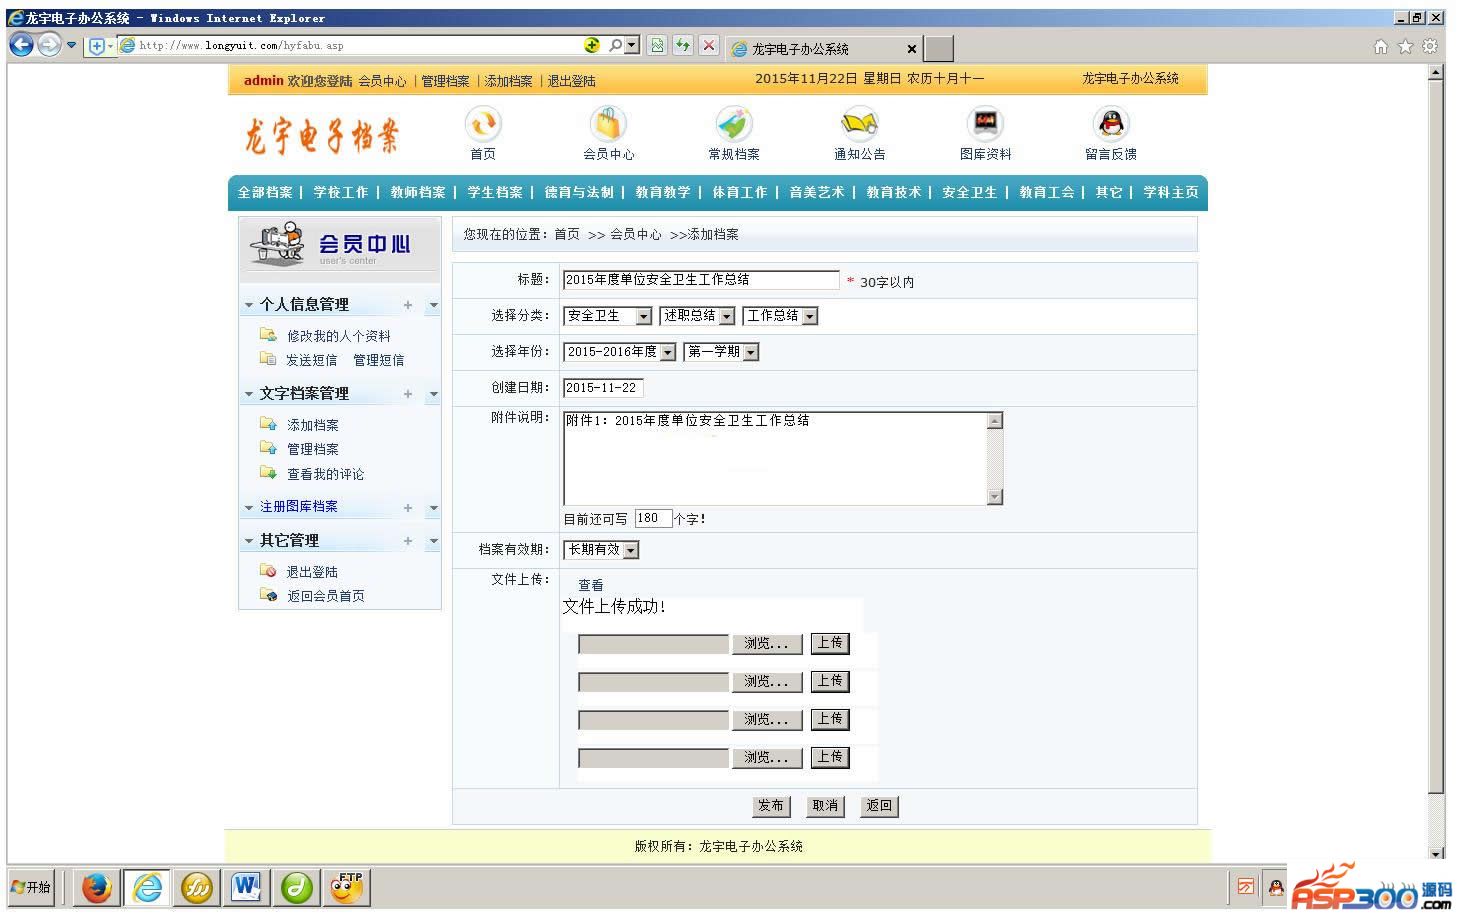The height and width of the screenshot is (914, 1462).
Task: Open the browser home page icon
Action: (1381, 46)
